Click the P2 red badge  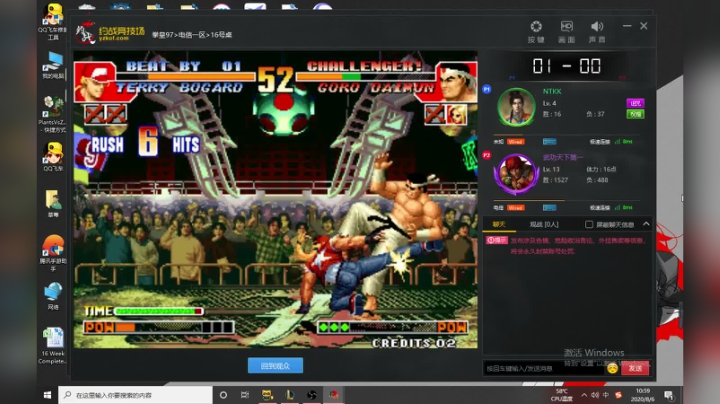(487, 156)
